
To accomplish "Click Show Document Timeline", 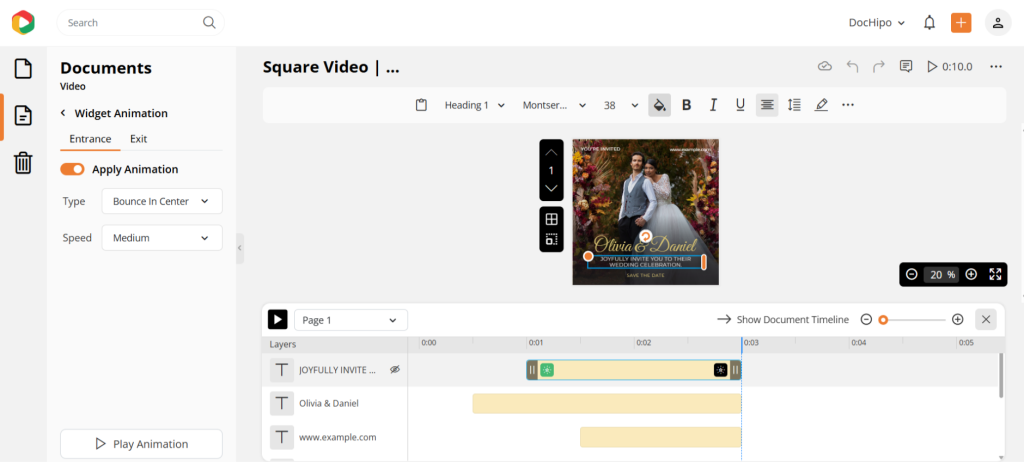I will [x=783, y=319].
